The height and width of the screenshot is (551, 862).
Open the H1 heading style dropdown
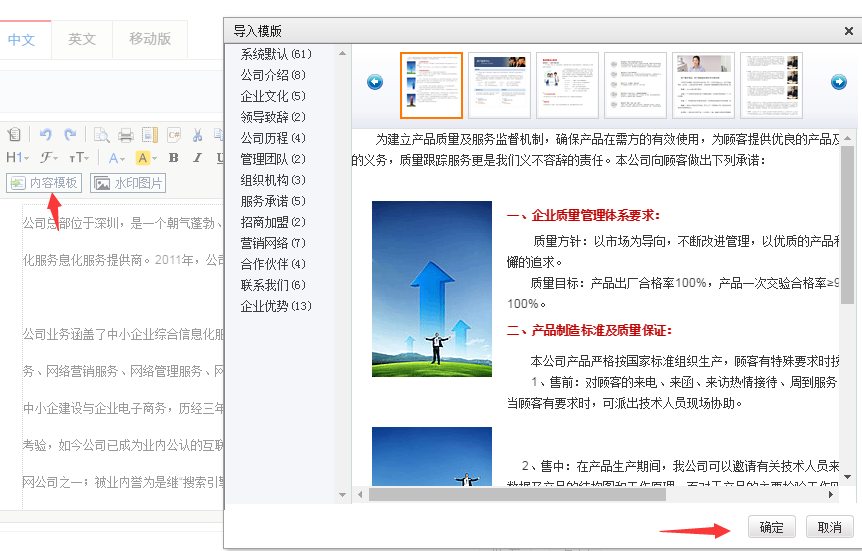(17, 158)
